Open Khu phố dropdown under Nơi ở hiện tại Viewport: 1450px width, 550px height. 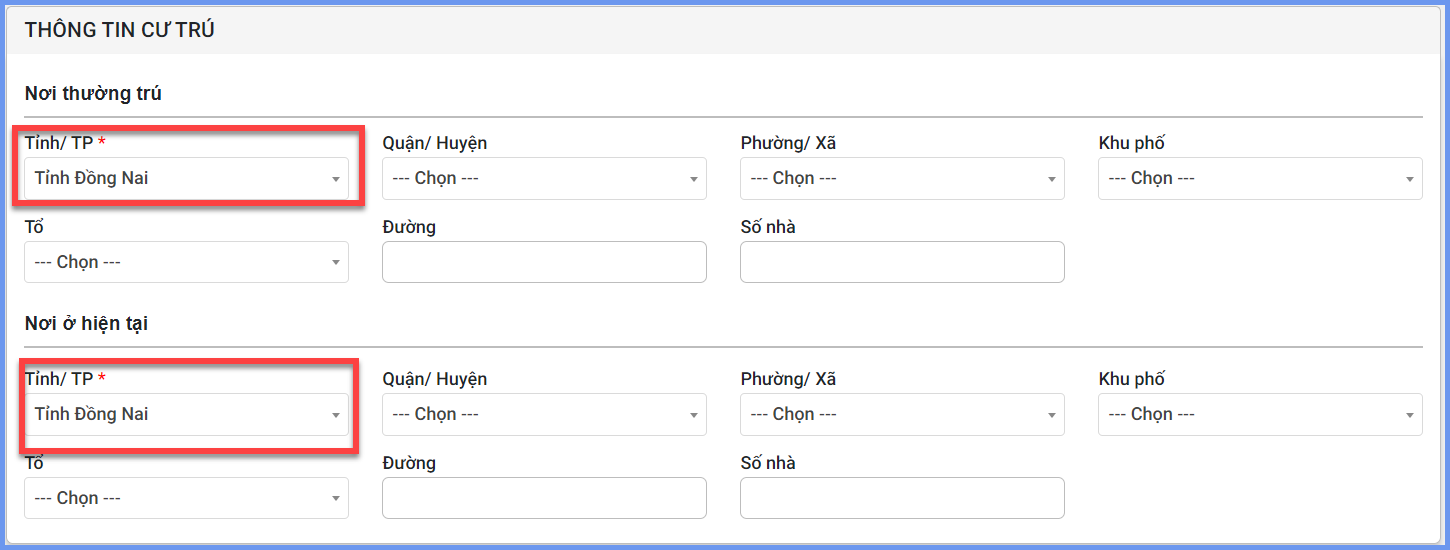(x=1260, y=415)
